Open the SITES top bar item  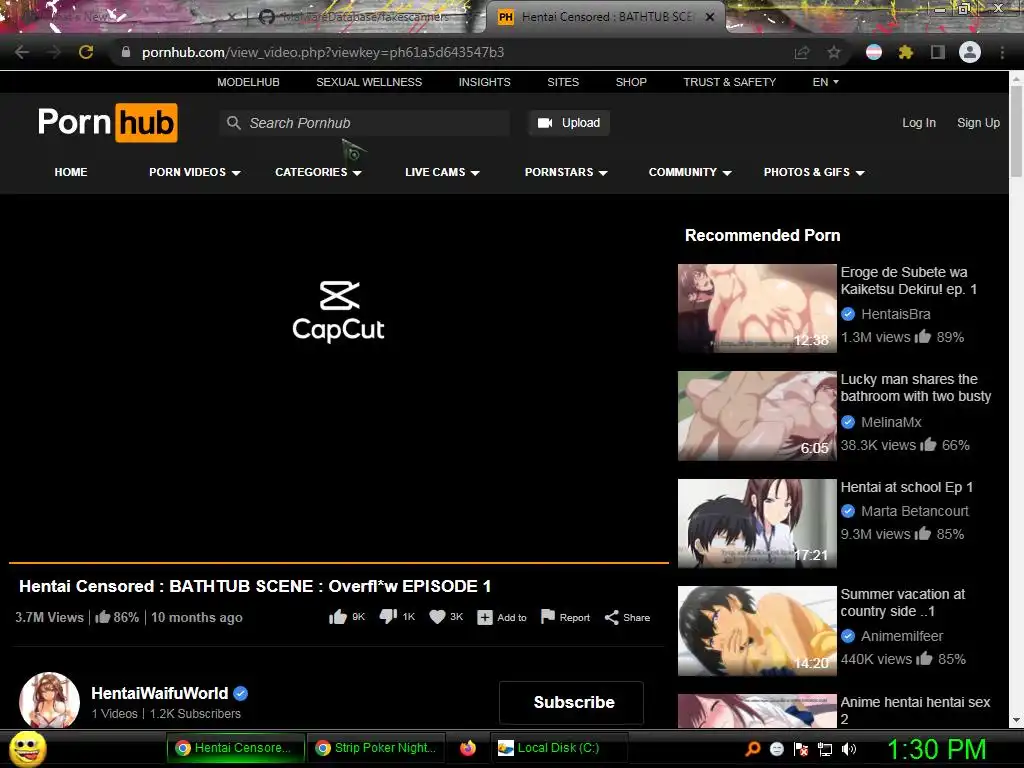(x=563, y=82)
